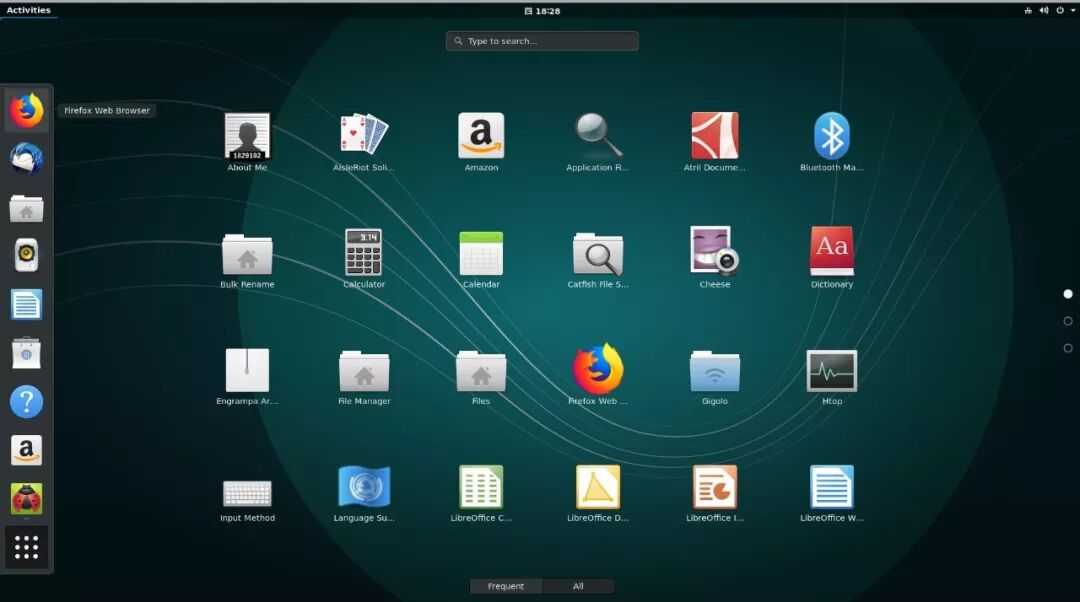Screen dimensions: 1080x602
Task: Open LibreOffice Writer
Action: [831, 489]
